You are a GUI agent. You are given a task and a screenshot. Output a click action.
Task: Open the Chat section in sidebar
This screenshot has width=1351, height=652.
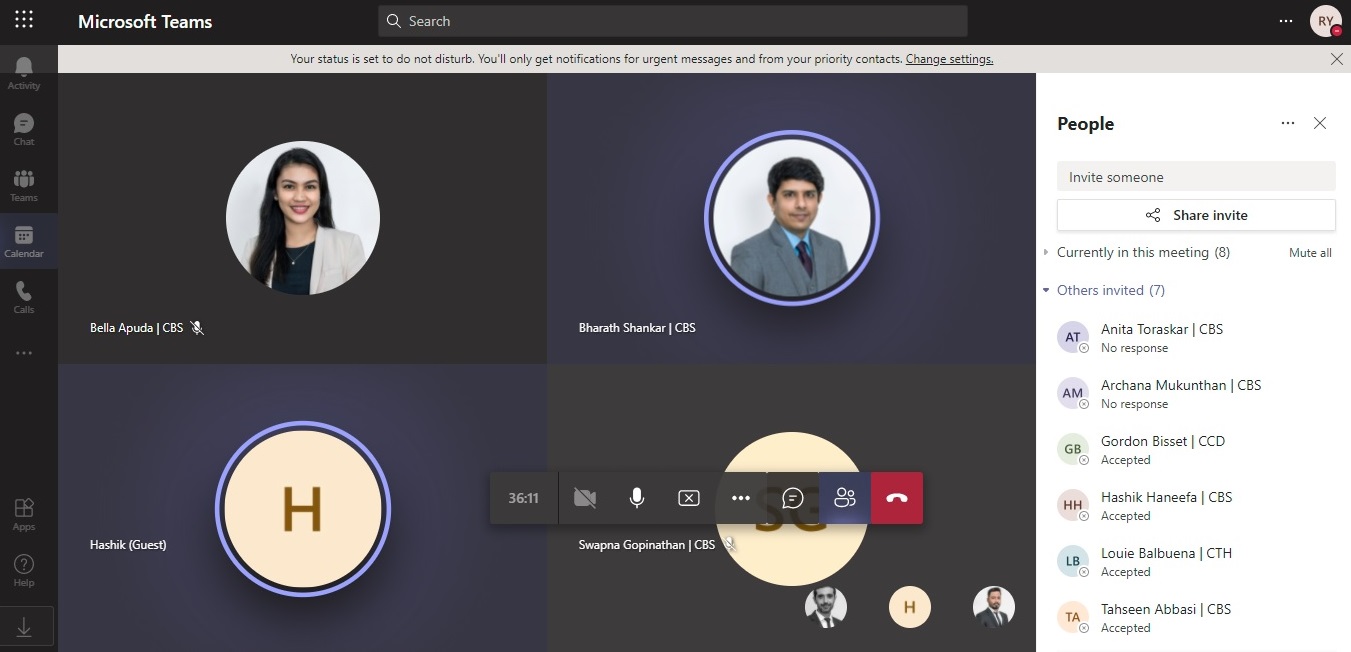[24, 128]
